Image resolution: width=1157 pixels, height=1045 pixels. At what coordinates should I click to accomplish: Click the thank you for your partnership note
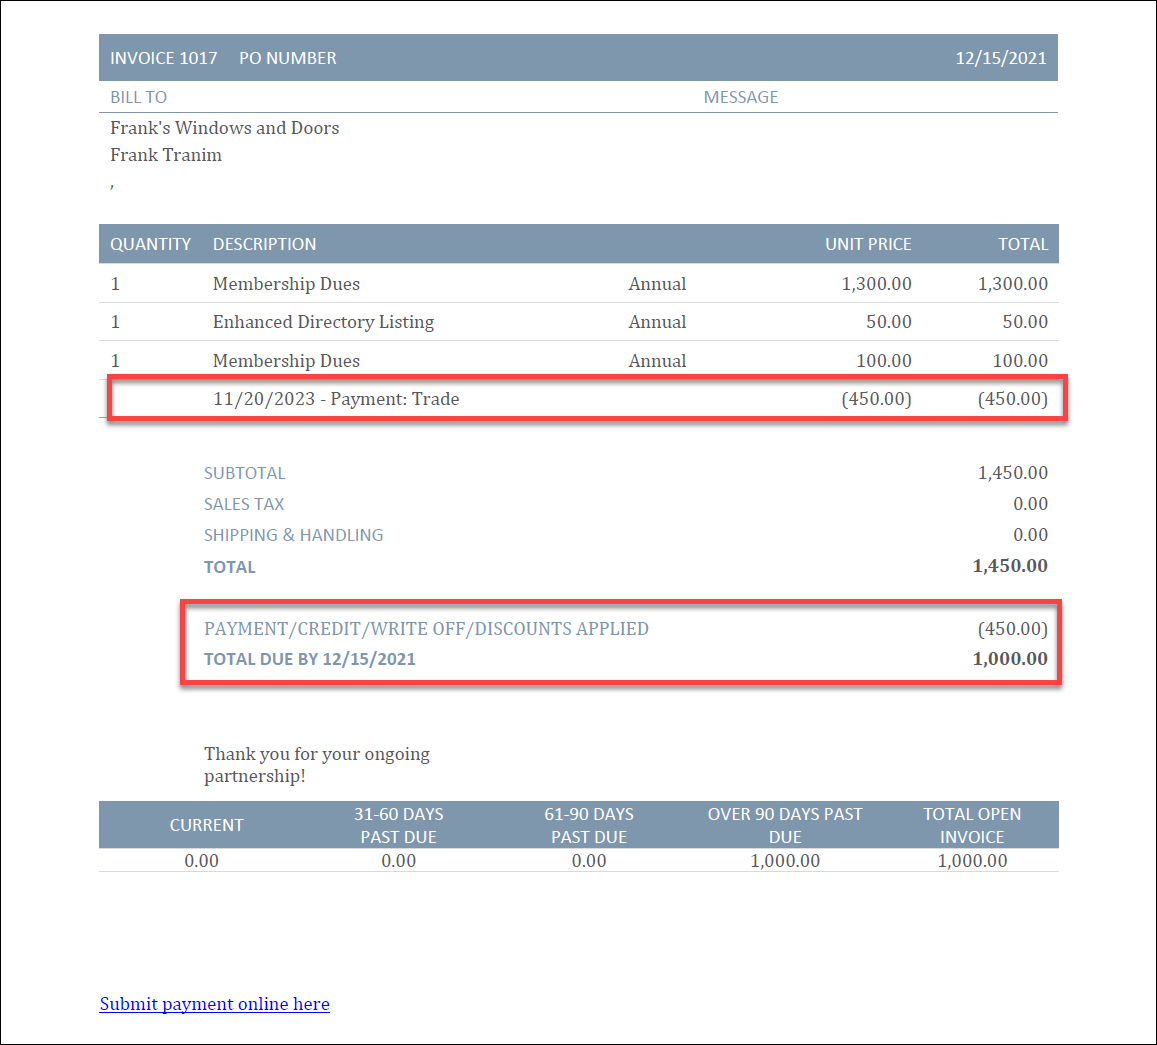tap(317, 765)
